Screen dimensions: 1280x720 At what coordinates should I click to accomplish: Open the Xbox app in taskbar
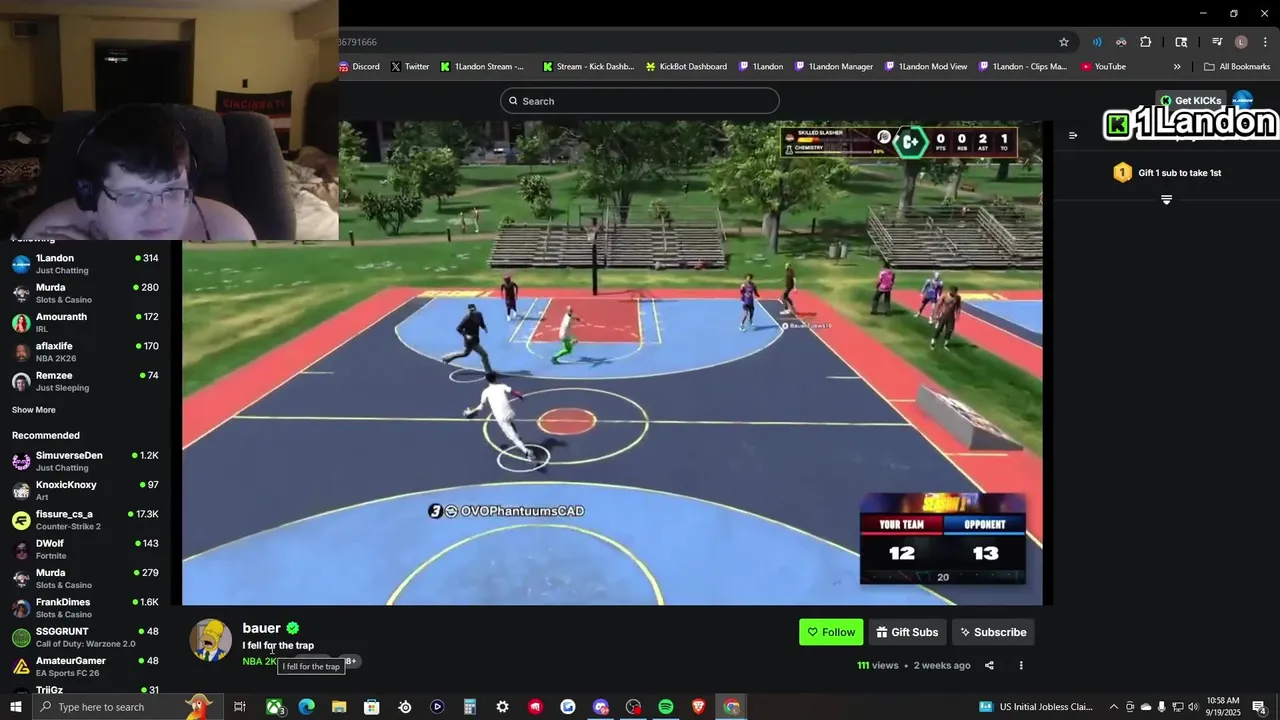(275, 707)
